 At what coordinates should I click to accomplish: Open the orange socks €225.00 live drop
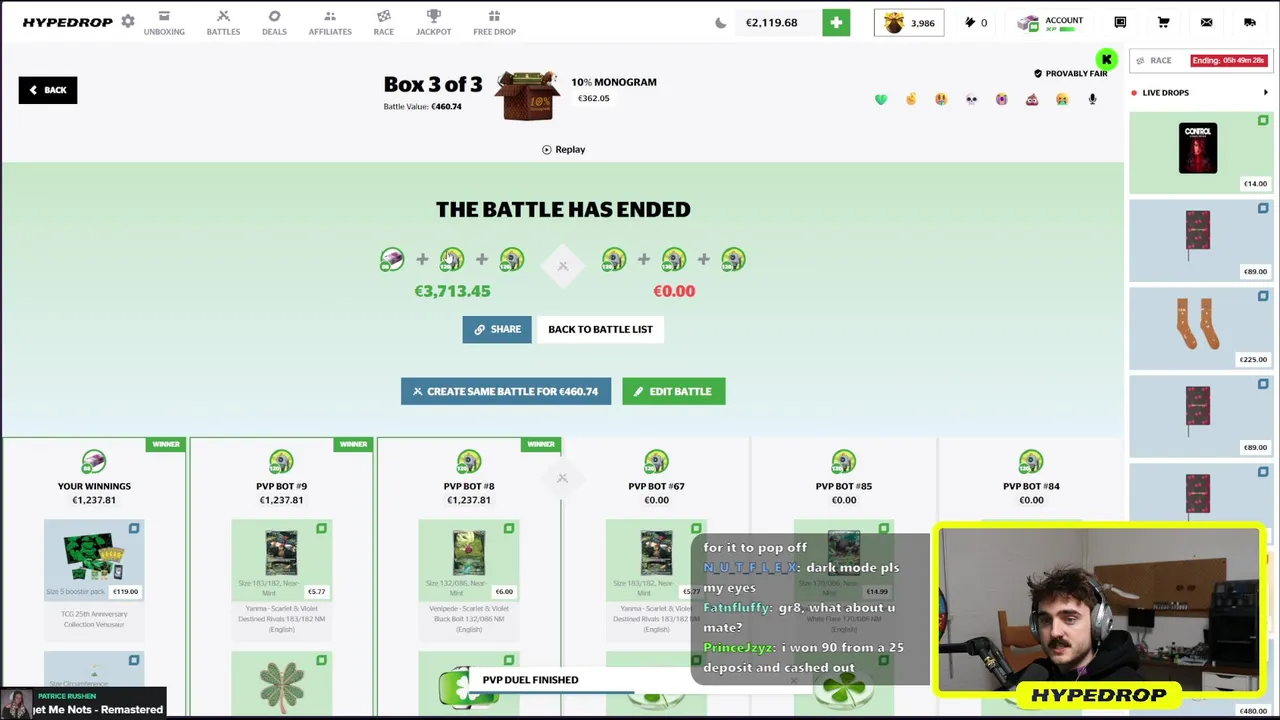1199,328
